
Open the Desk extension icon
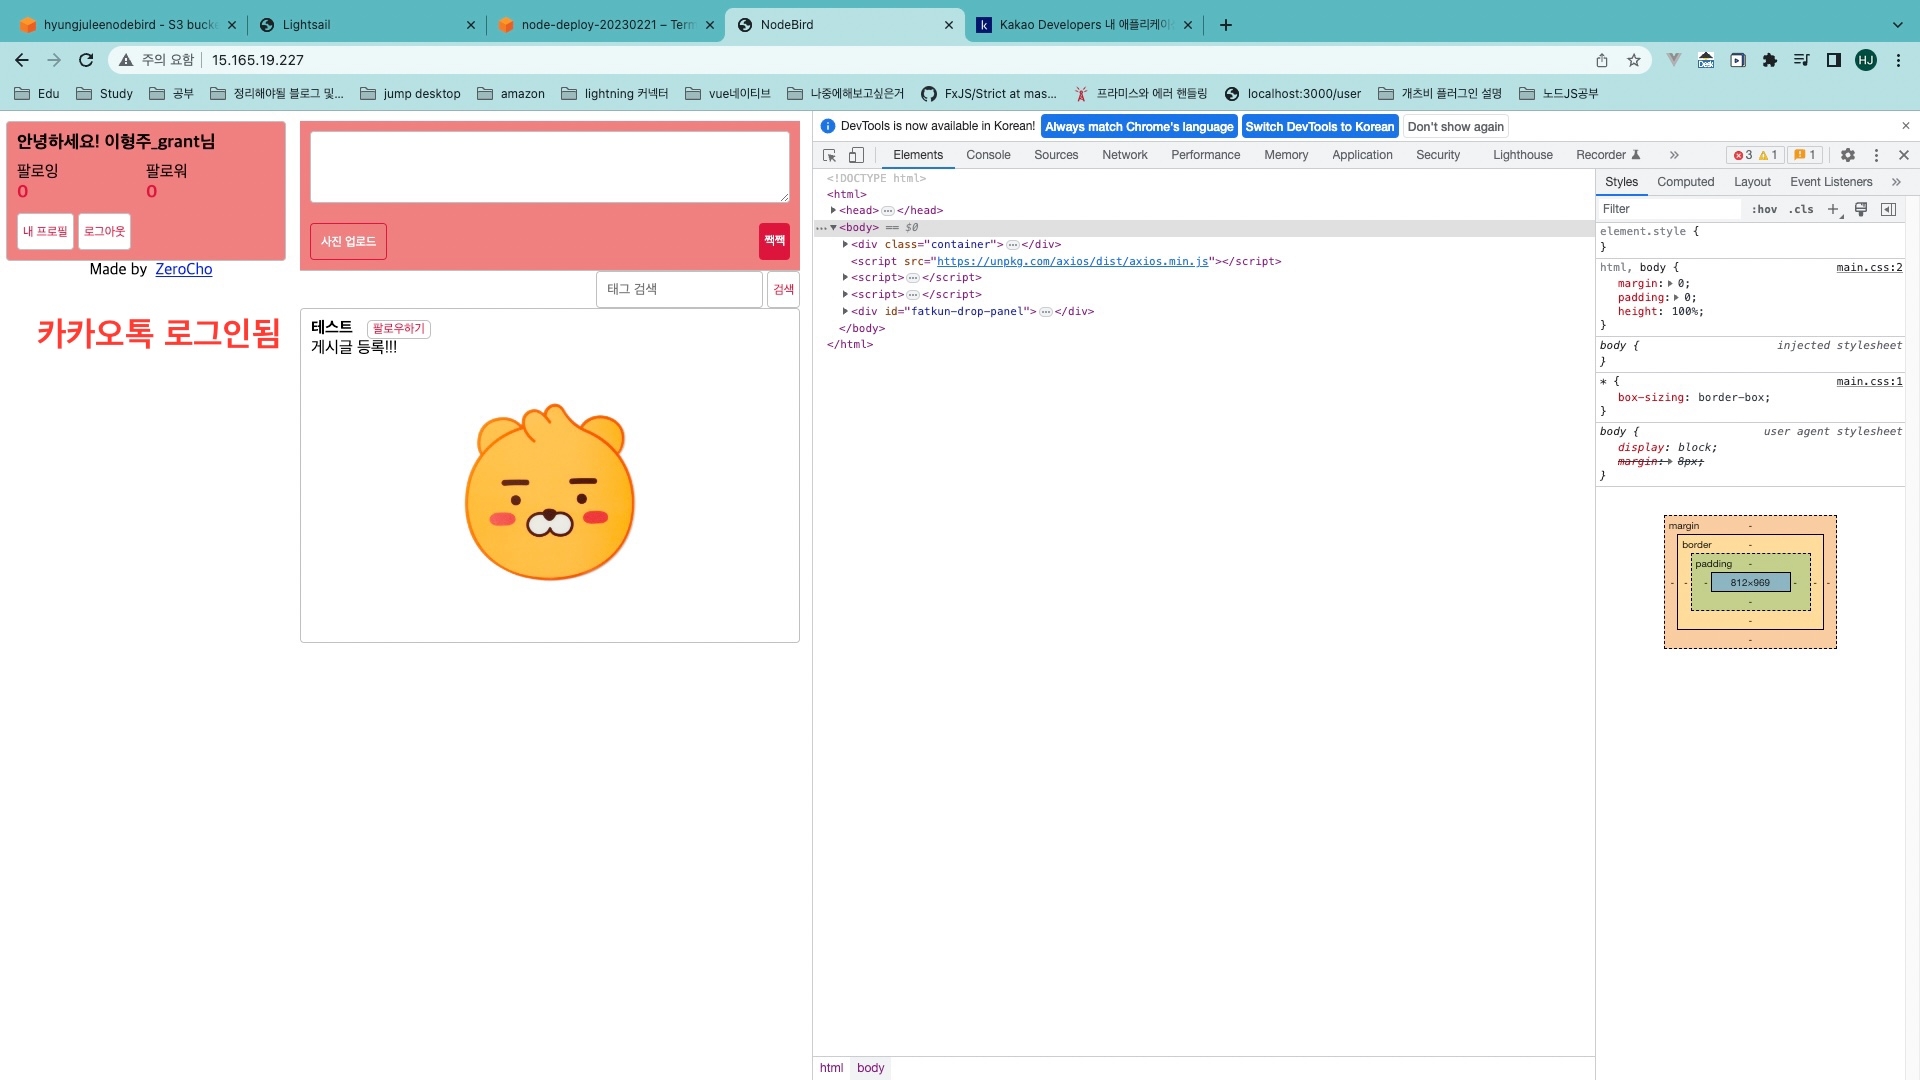pos(1706,60)
